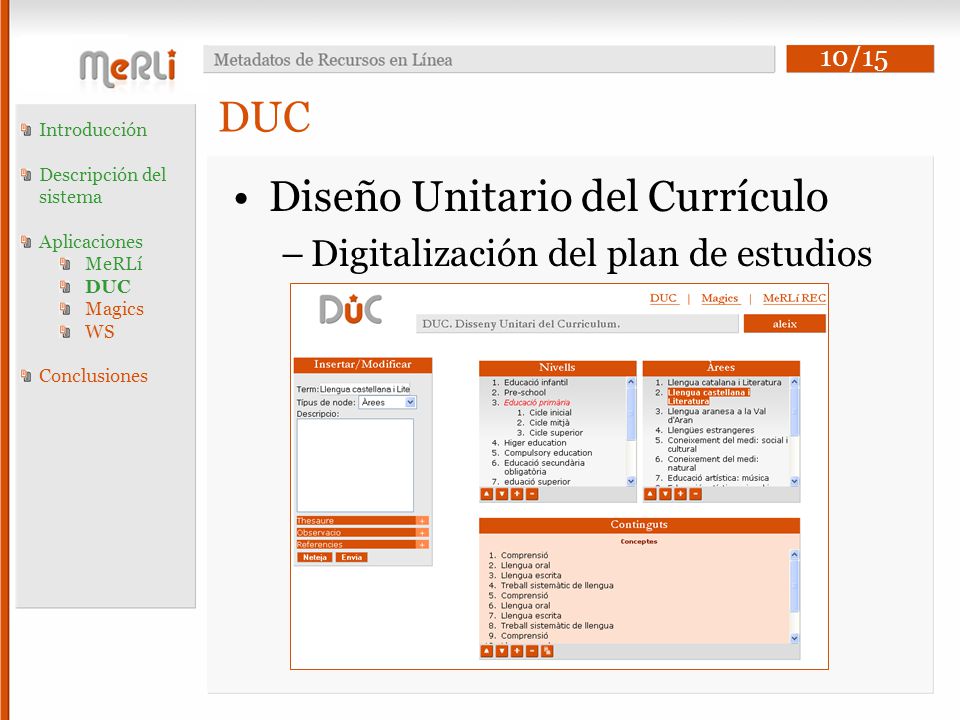Screen dimensions: 960x720
Task: Select Aplicaciones in the sidebar
Action: [x=91, y=242]
